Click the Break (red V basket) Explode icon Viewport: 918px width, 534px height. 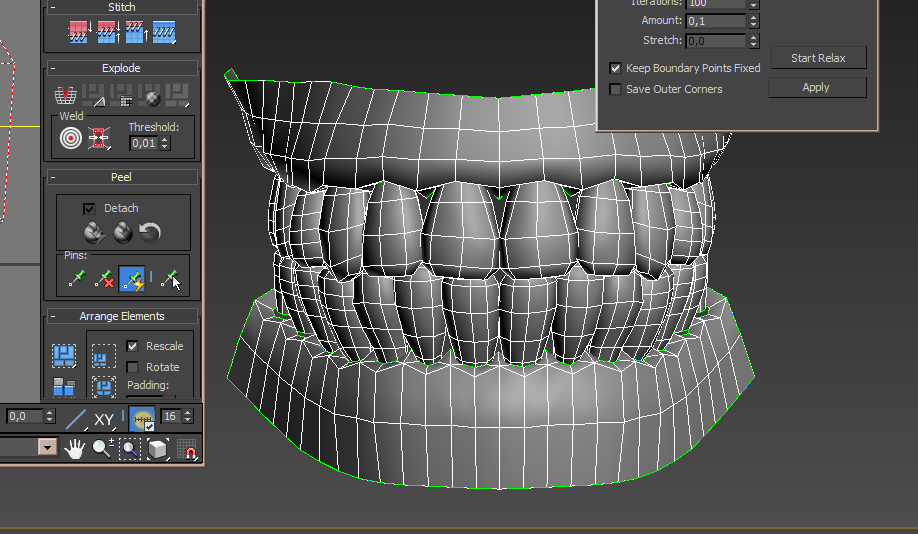[x=66, y=97]
